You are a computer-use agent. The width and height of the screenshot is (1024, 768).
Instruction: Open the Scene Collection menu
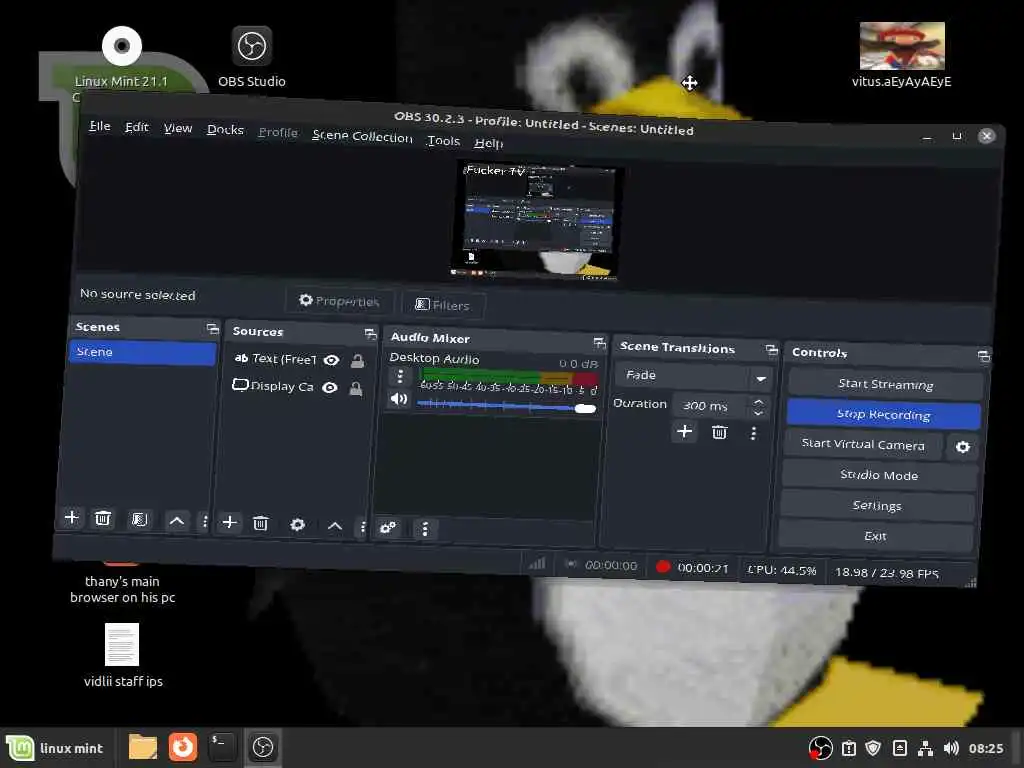tap(362, 136)
